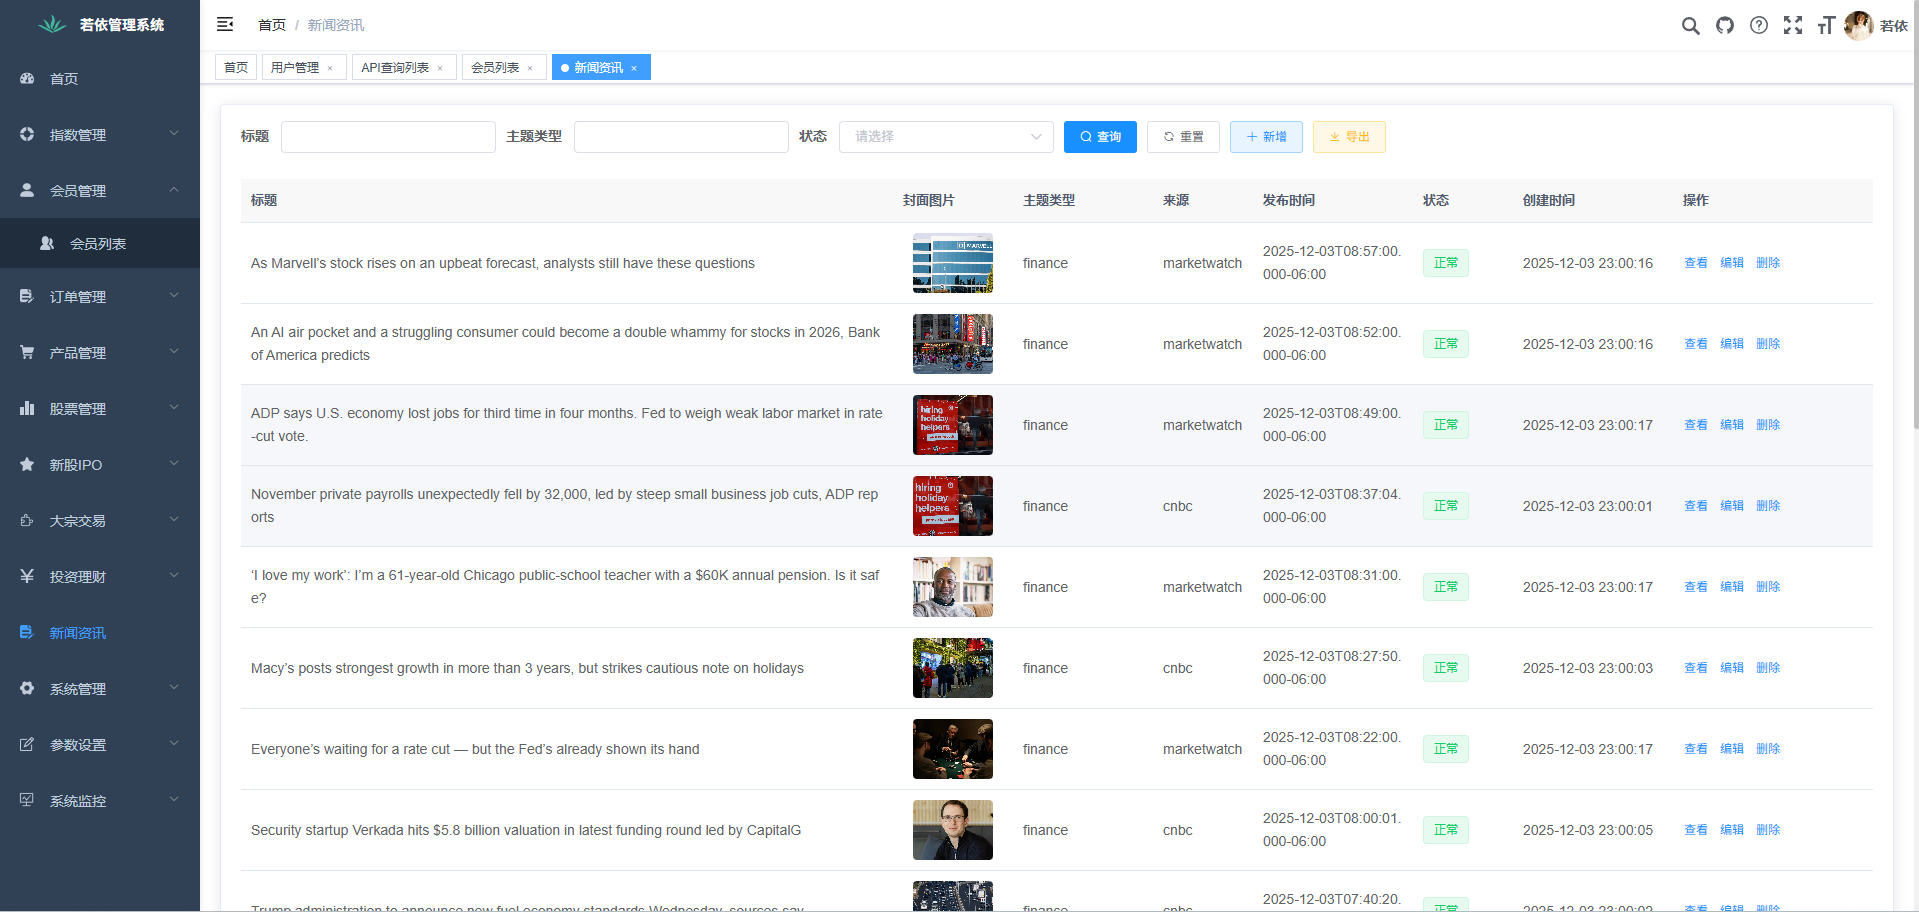Close the 用户管理 tab with its x icon
Image resolution: width=1919 pixels, height=912 pixels.
[330, 68]
